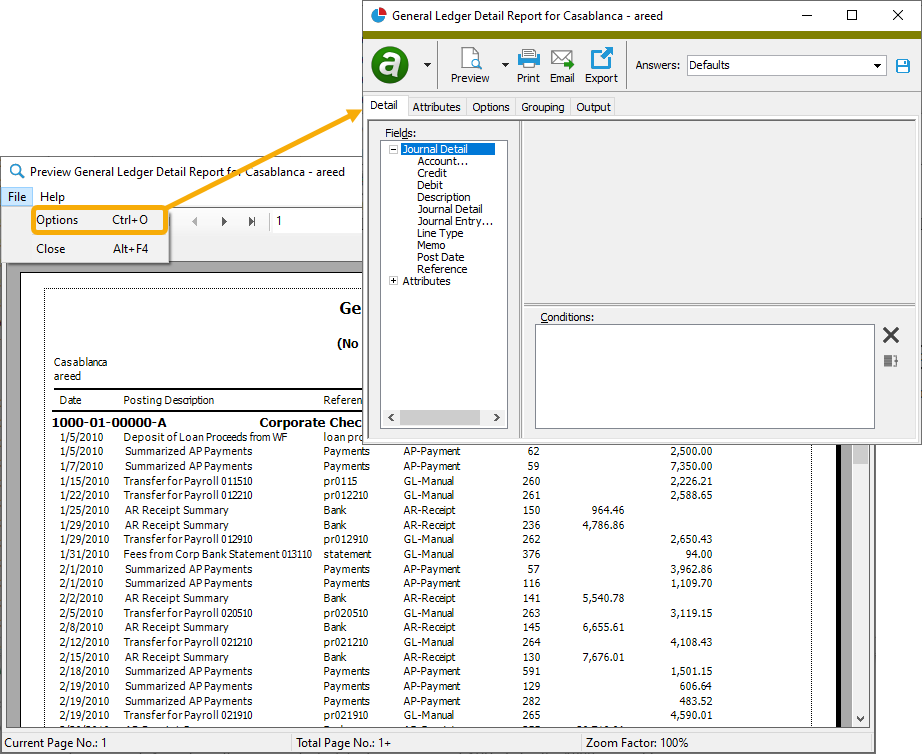Click the page number field showing 1

318,221
